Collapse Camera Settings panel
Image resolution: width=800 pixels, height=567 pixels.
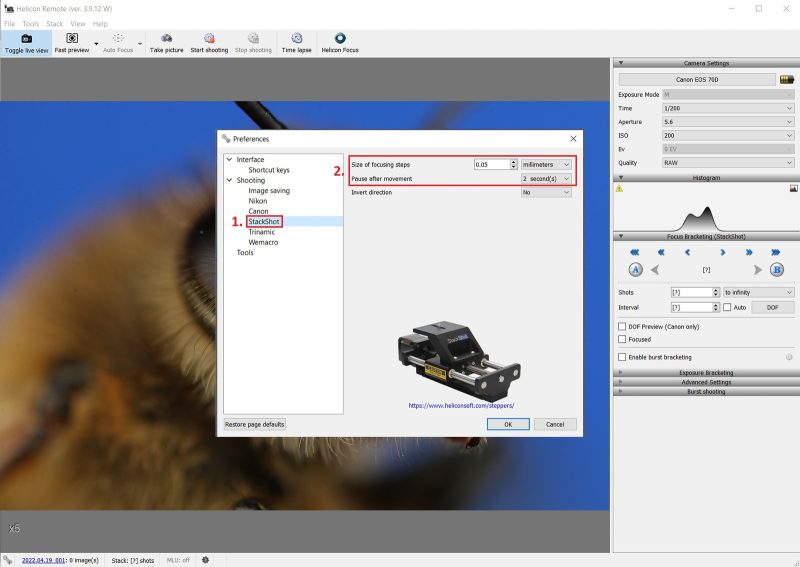(621, 63)
